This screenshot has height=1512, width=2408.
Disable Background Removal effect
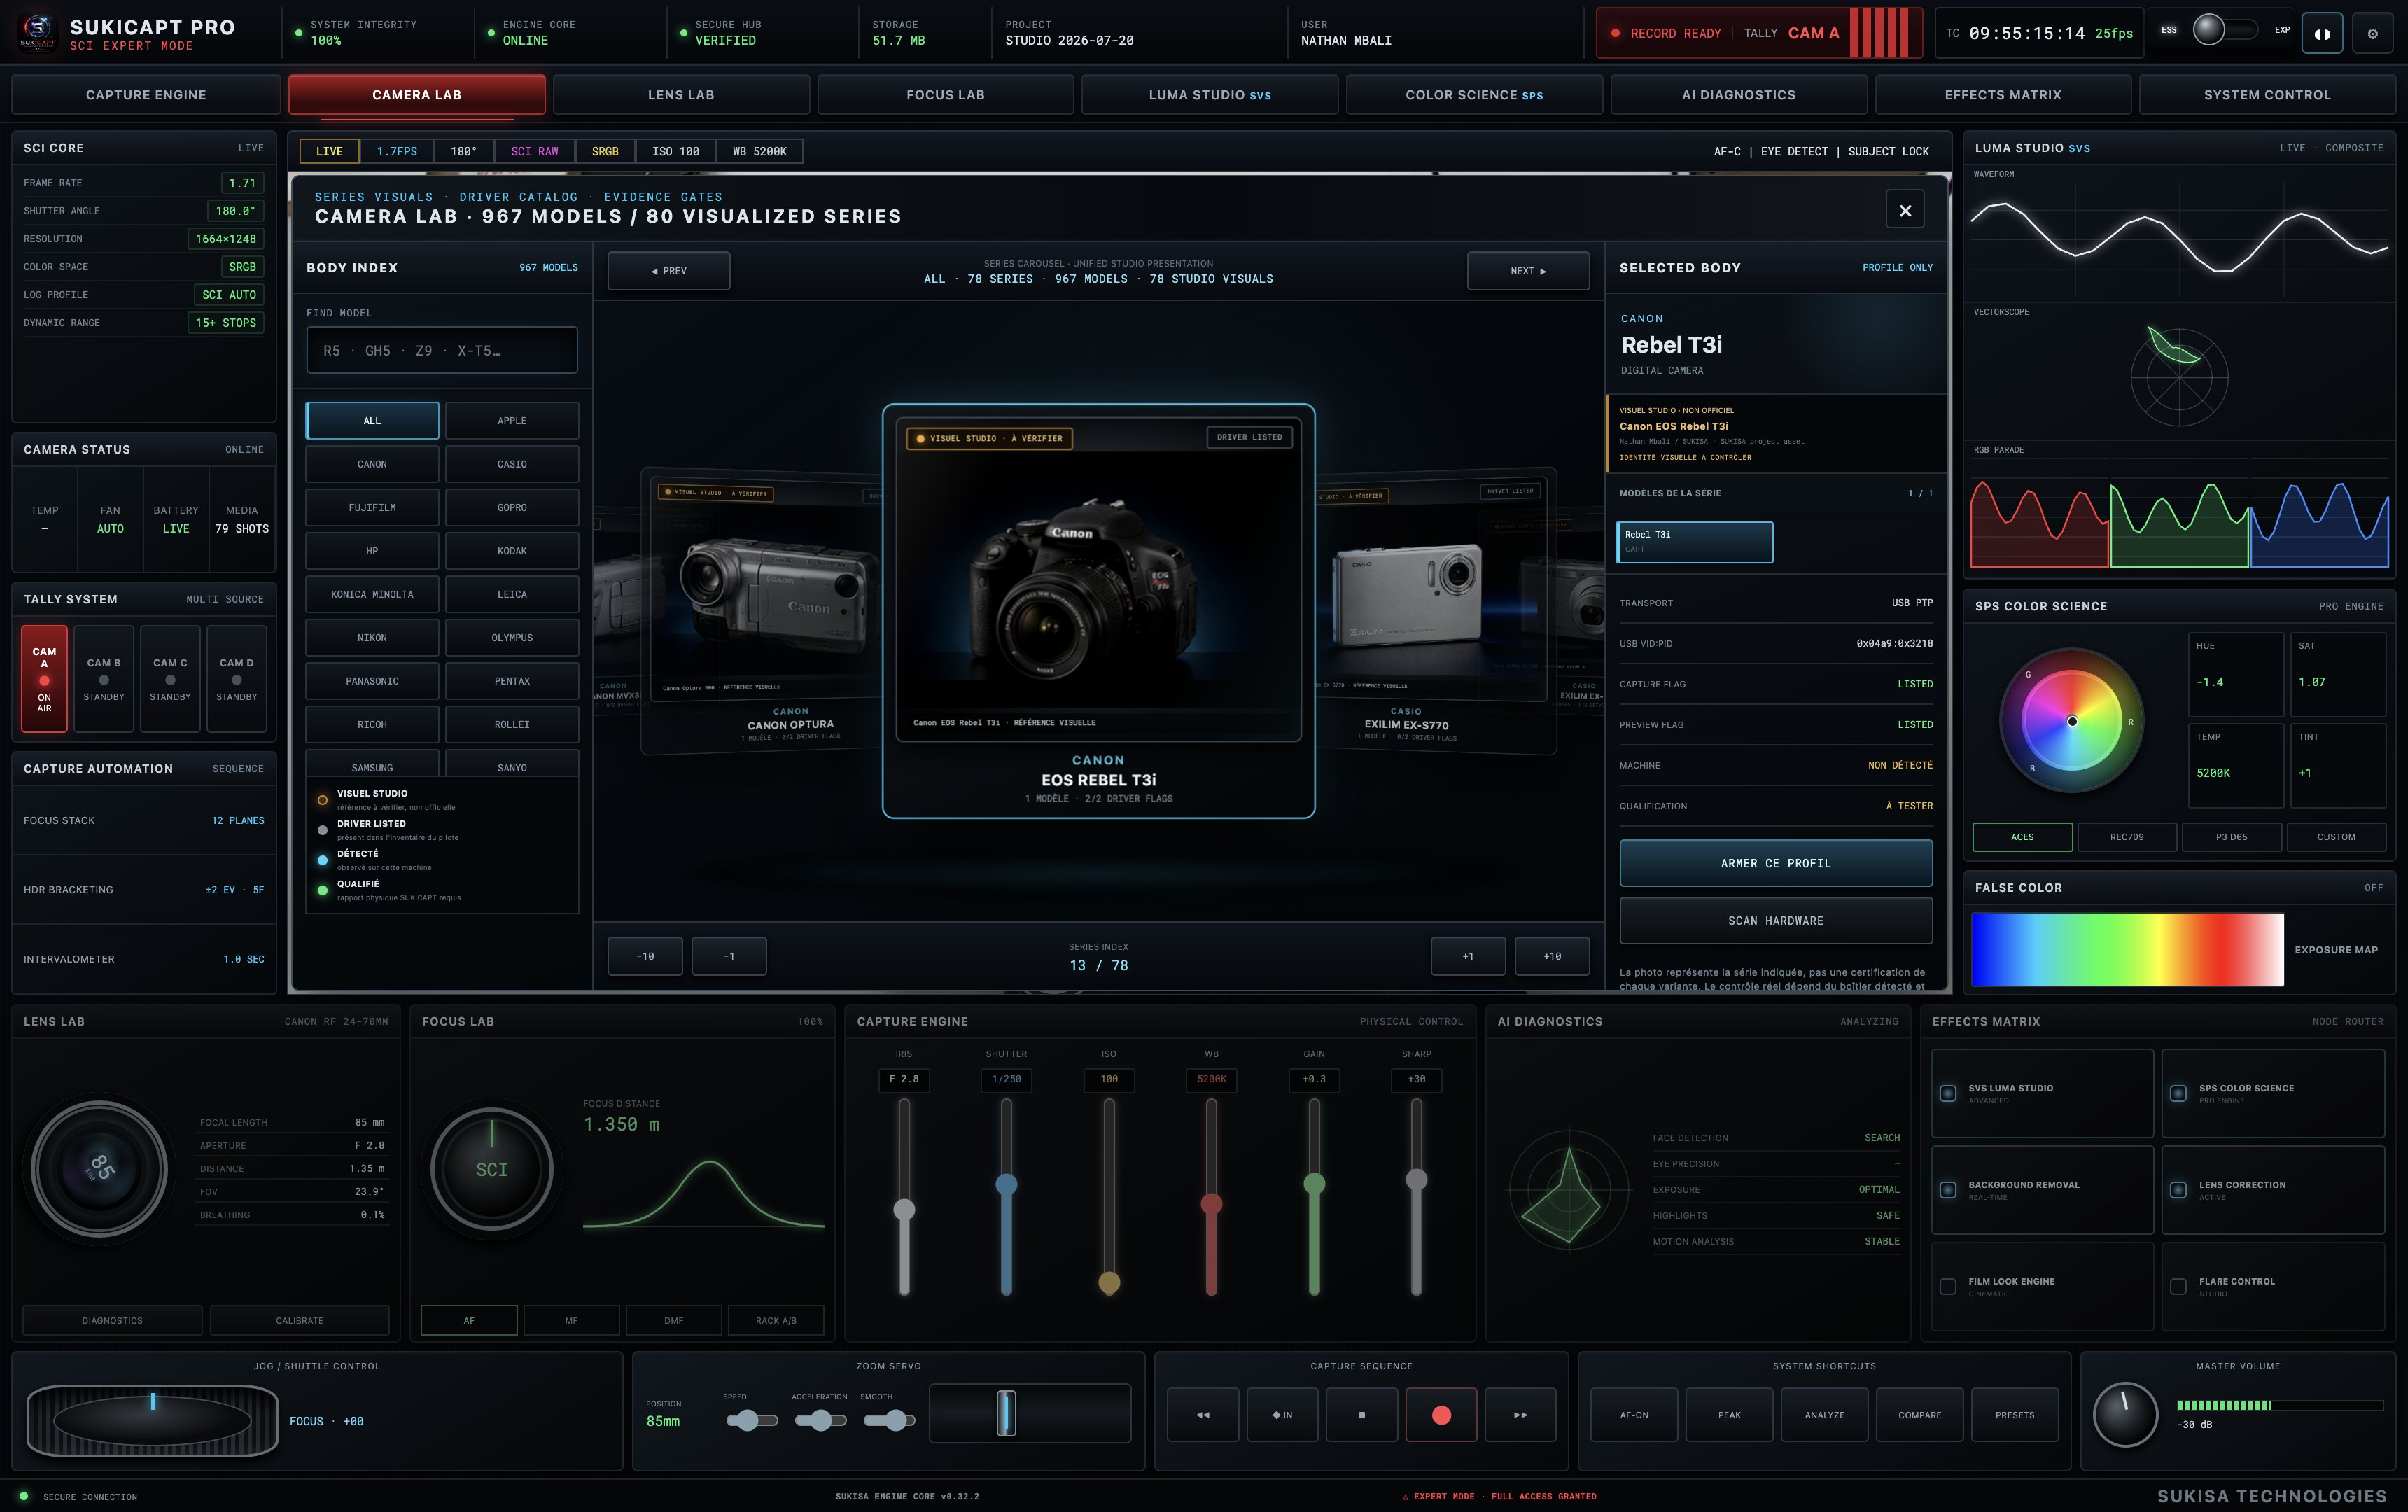(1948, 1190)
